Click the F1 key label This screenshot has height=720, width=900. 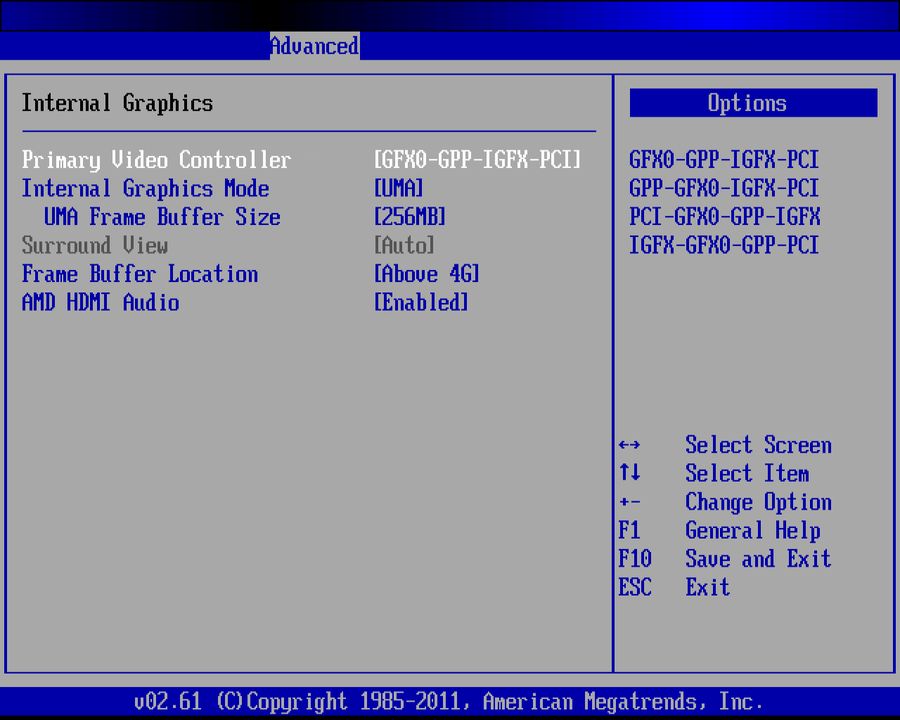[x=629, y=530]
